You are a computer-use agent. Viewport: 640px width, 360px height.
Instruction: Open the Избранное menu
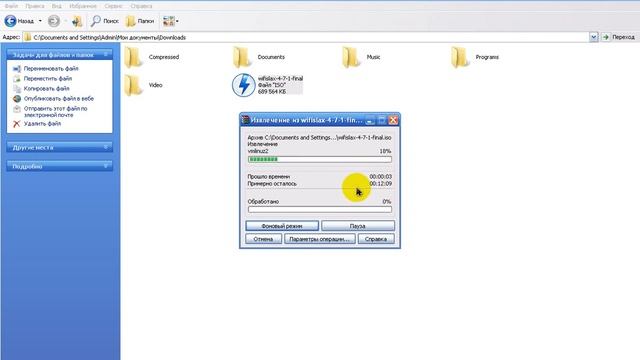(83, 6)
